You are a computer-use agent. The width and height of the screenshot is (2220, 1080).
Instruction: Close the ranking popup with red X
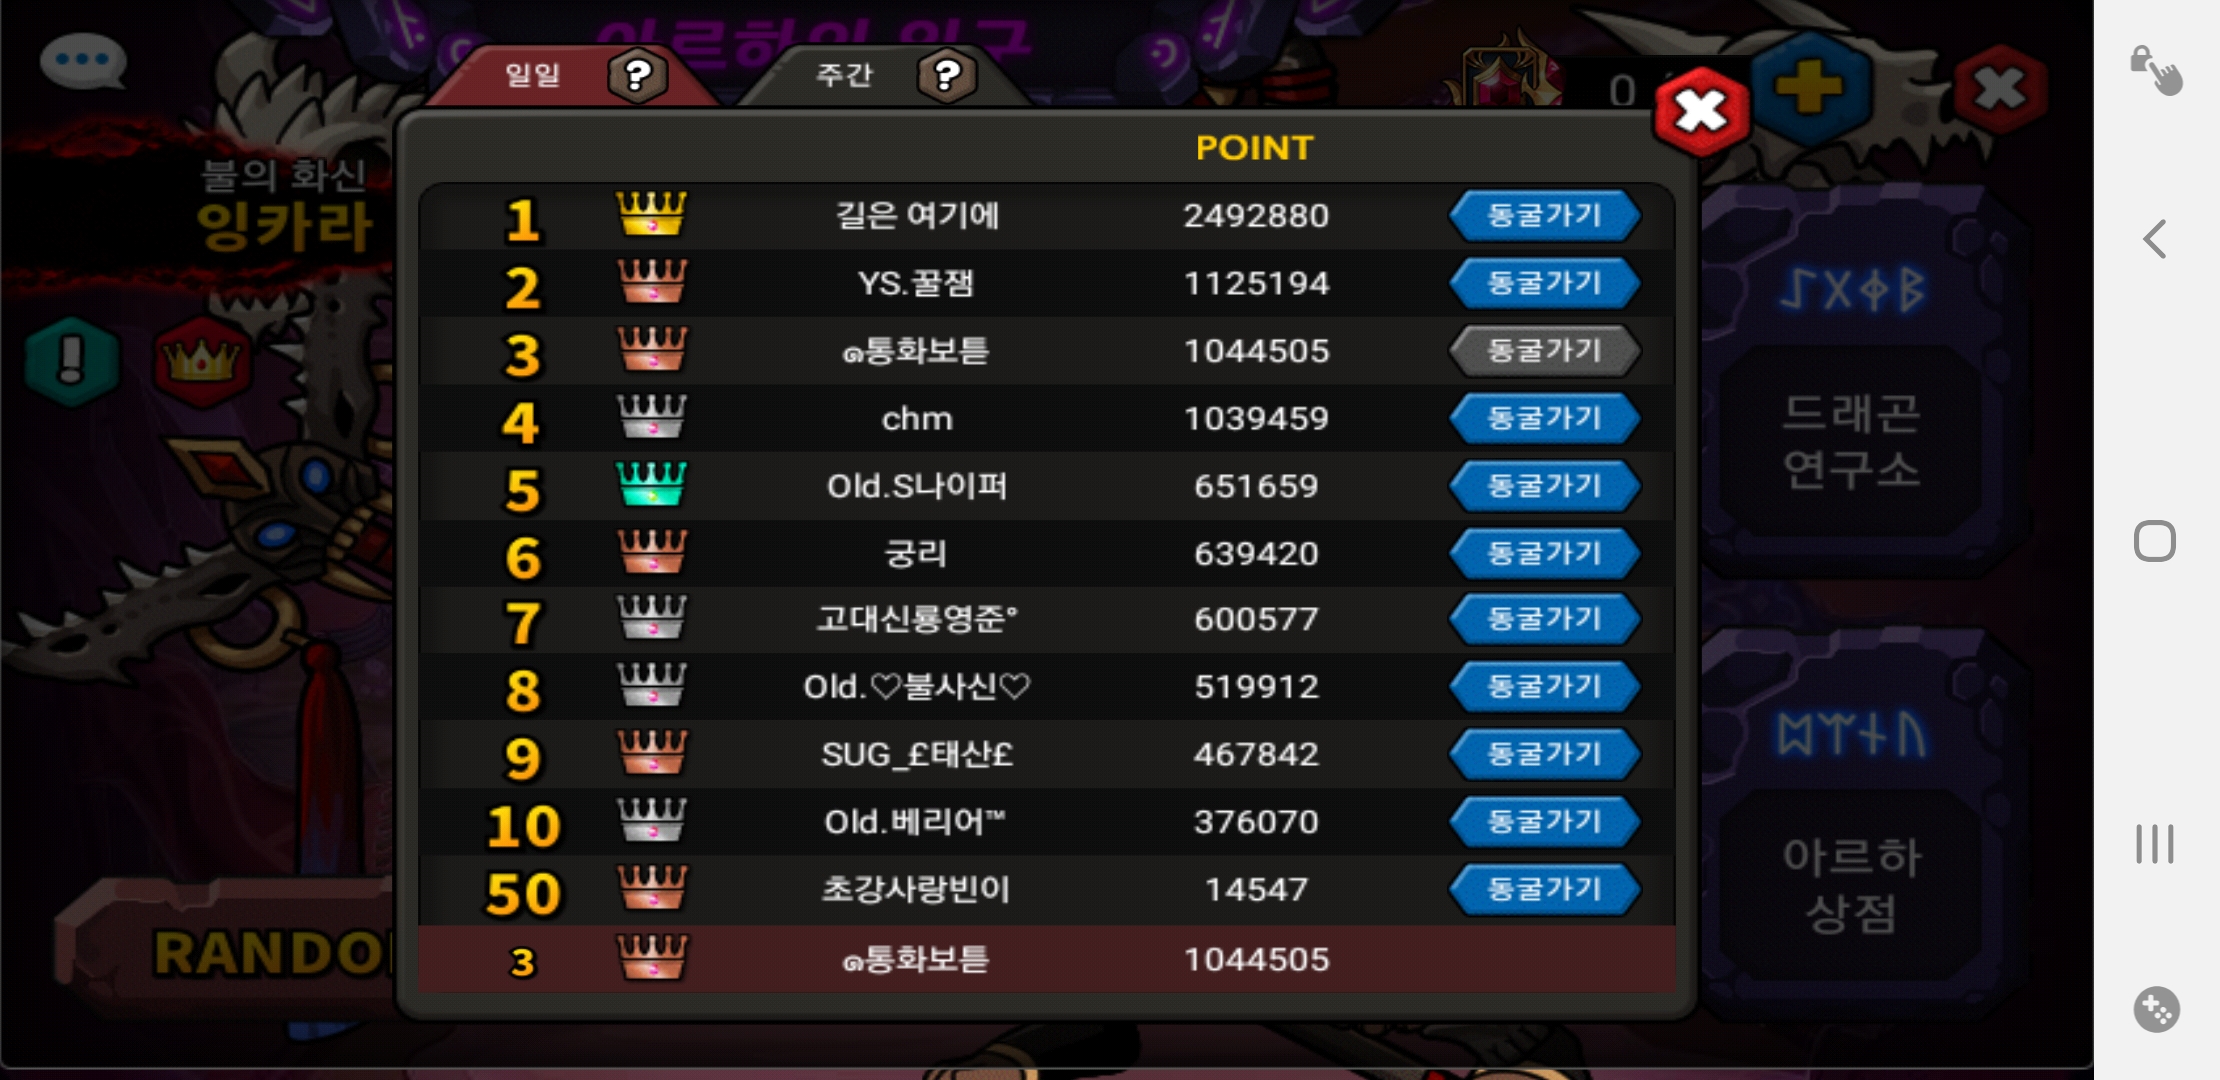pos(1701,111)
